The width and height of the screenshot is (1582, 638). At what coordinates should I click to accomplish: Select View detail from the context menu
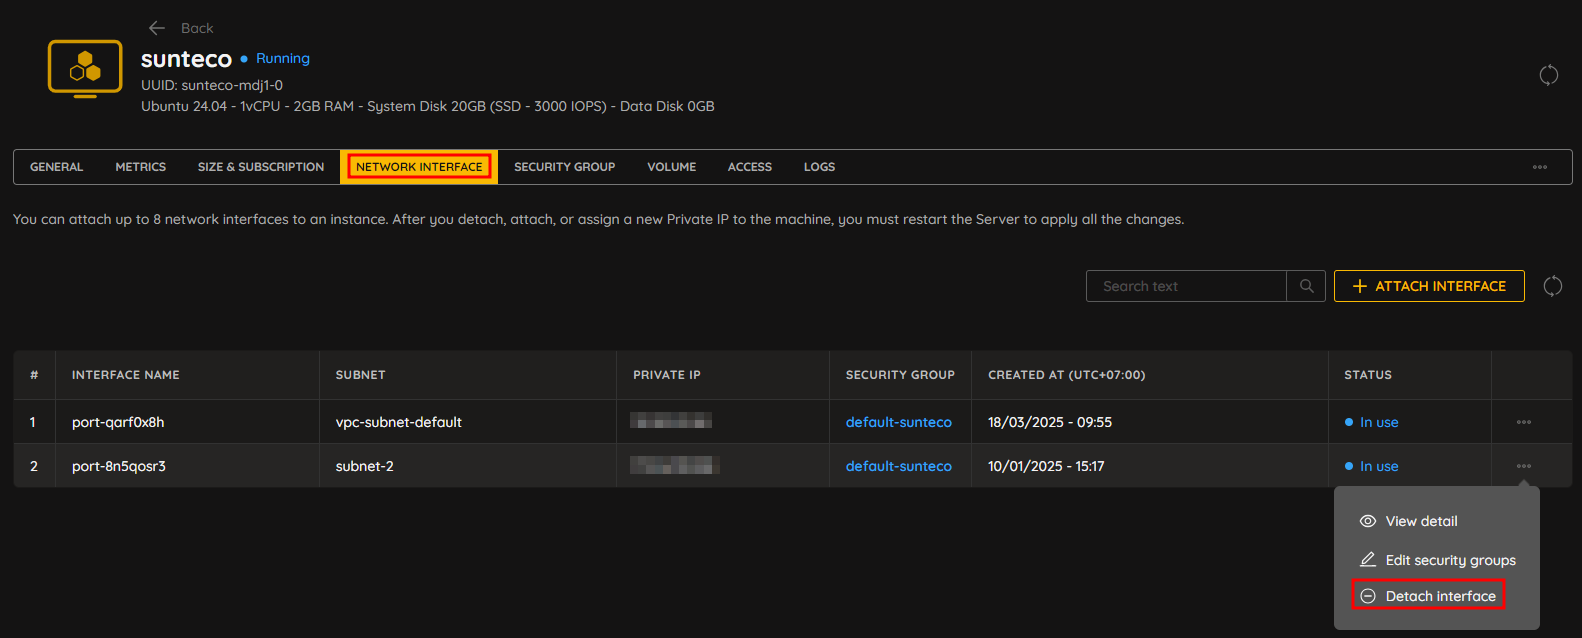pyautogui.click(x=1420, y=521)
